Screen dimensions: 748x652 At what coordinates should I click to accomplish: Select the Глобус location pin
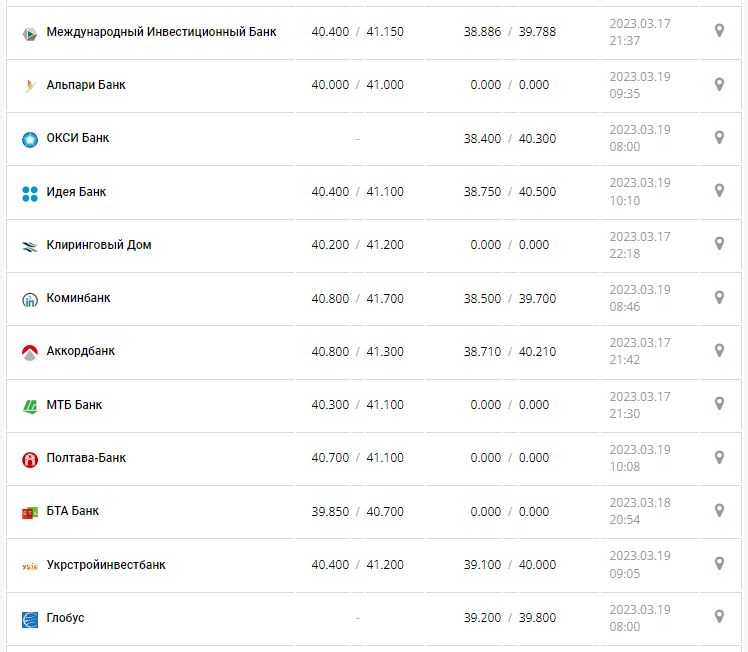click(x=719, y=617)
